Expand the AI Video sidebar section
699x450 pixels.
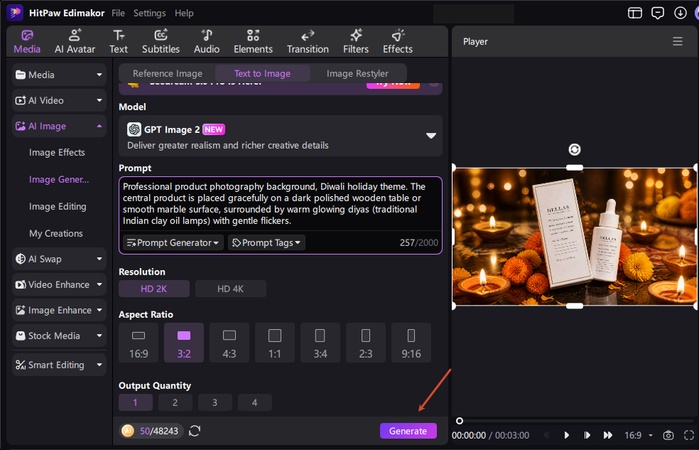59,100
